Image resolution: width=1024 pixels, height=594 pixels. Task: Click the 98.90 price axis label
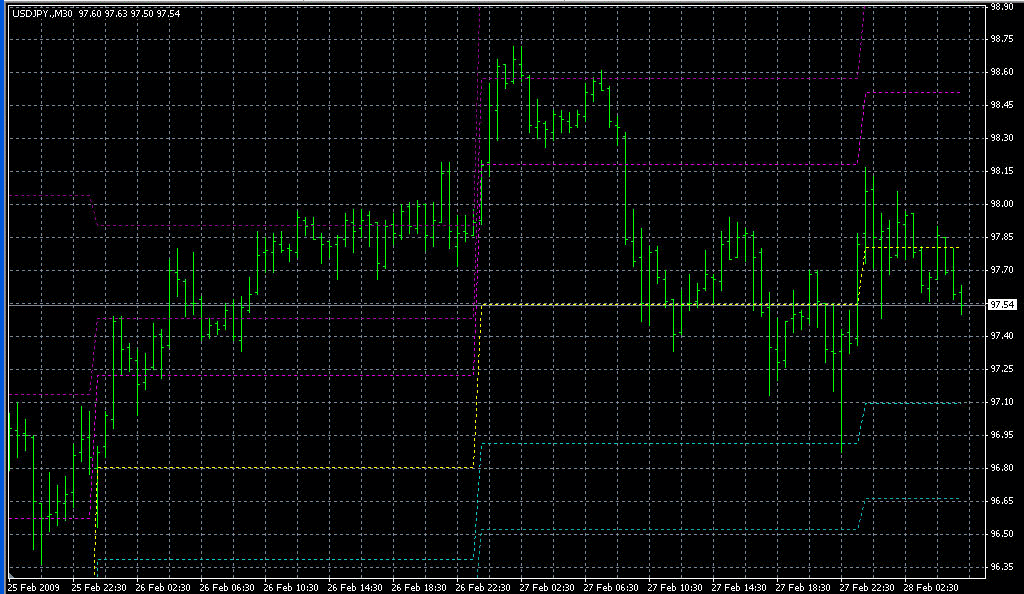[x=1000, y=6]
